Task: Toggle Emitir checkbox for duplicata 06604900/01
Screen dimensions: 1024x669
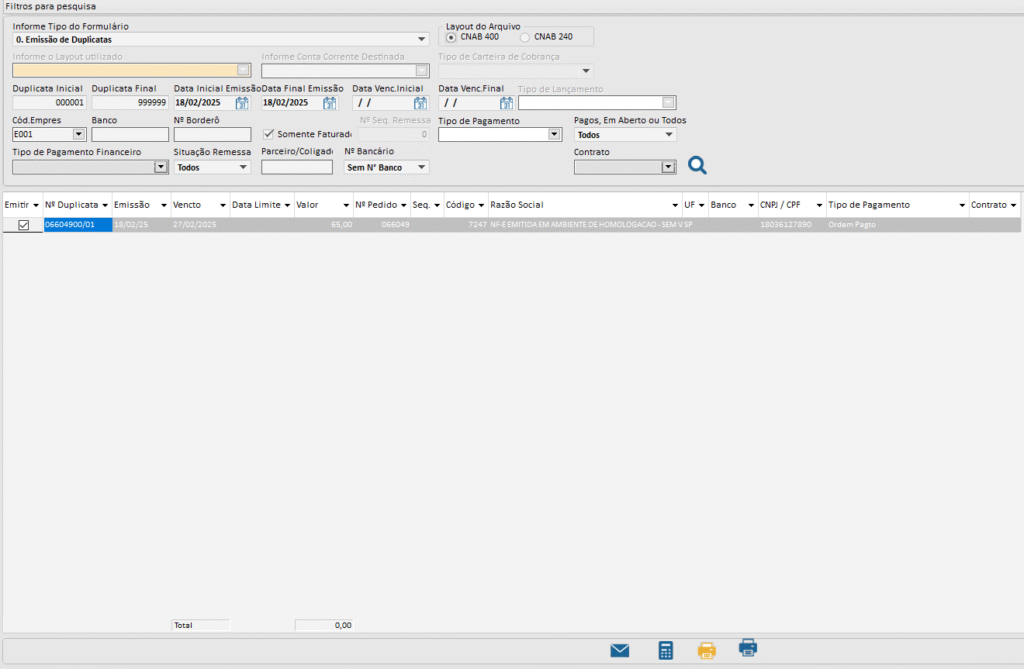Action: (x=24, y=225)
